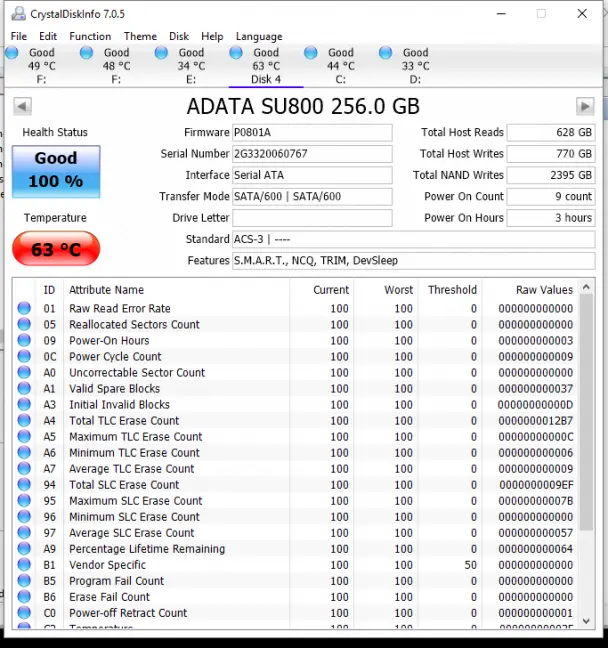Click status orb for Reallocated Sectors Count
Screen dimensions: 608x648
coord(24,324)
